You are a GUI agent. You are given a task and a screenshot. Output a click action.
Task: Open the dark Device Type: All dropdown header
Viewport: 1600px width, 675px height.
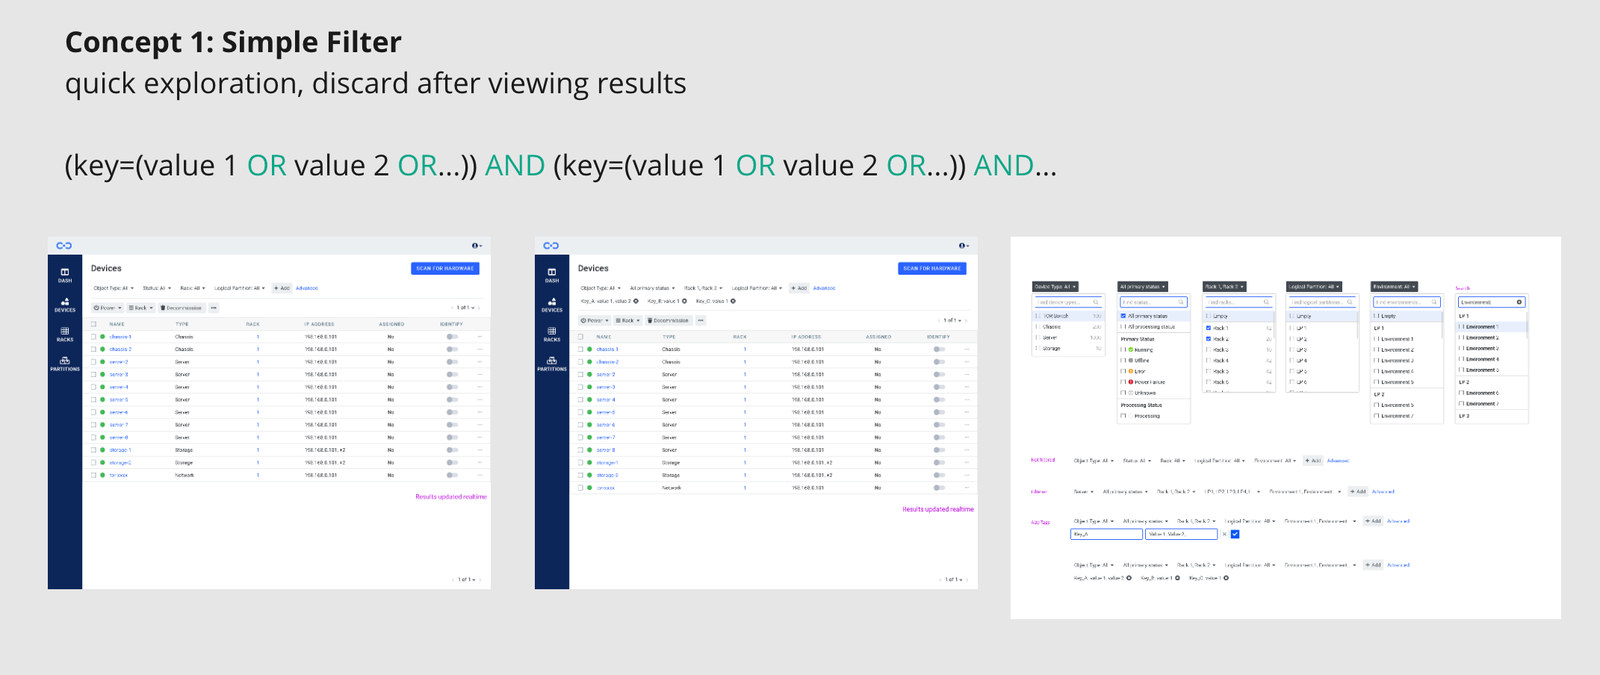click(1055, 287)
